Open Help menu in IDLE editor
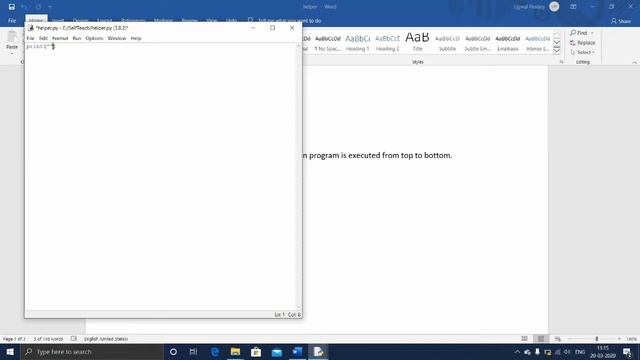This screenshot has width=640, height=360. point(136,38)
